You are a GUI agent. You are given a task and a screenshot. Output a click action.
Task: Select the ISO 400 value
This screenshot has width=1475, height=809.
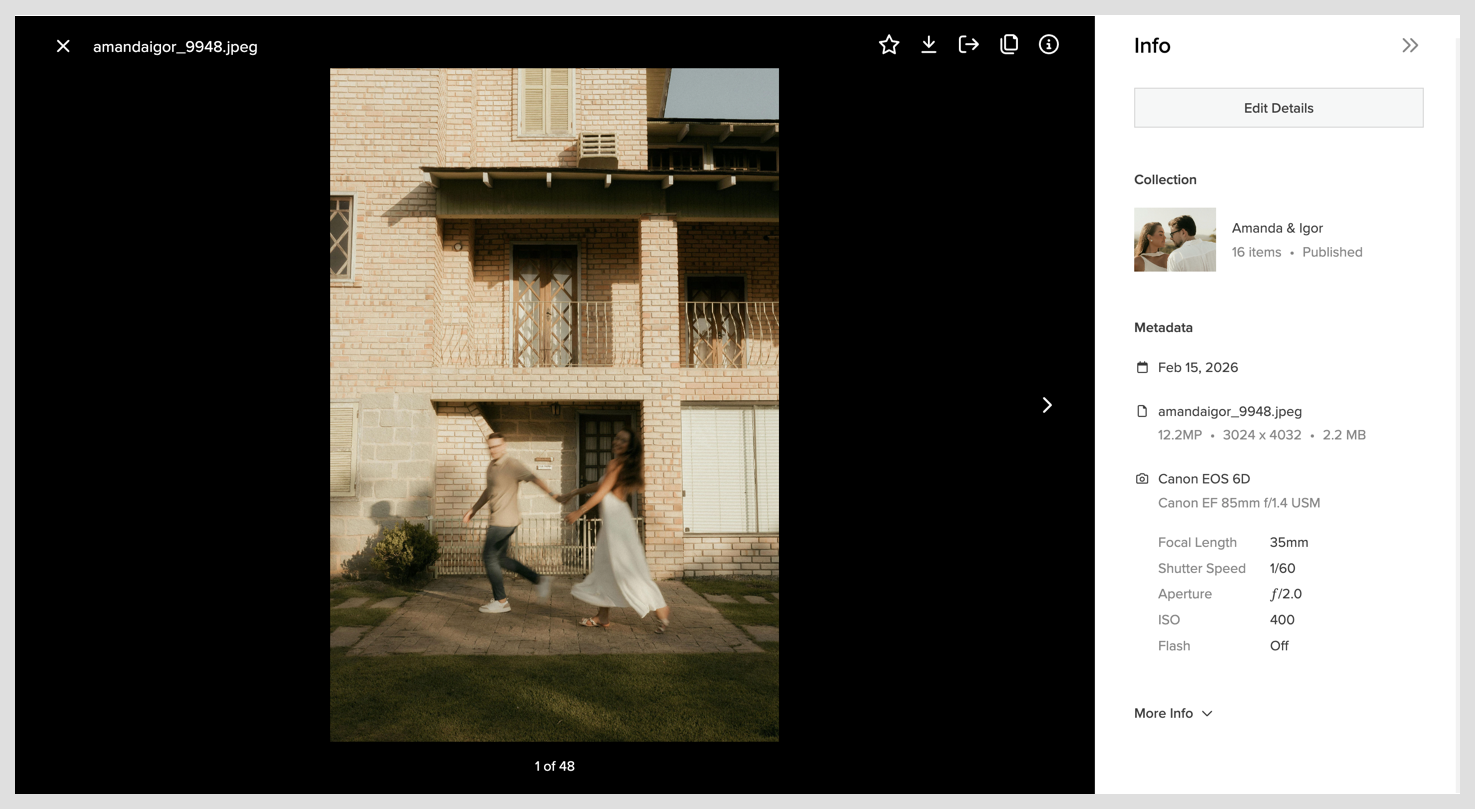[1282, 619]
